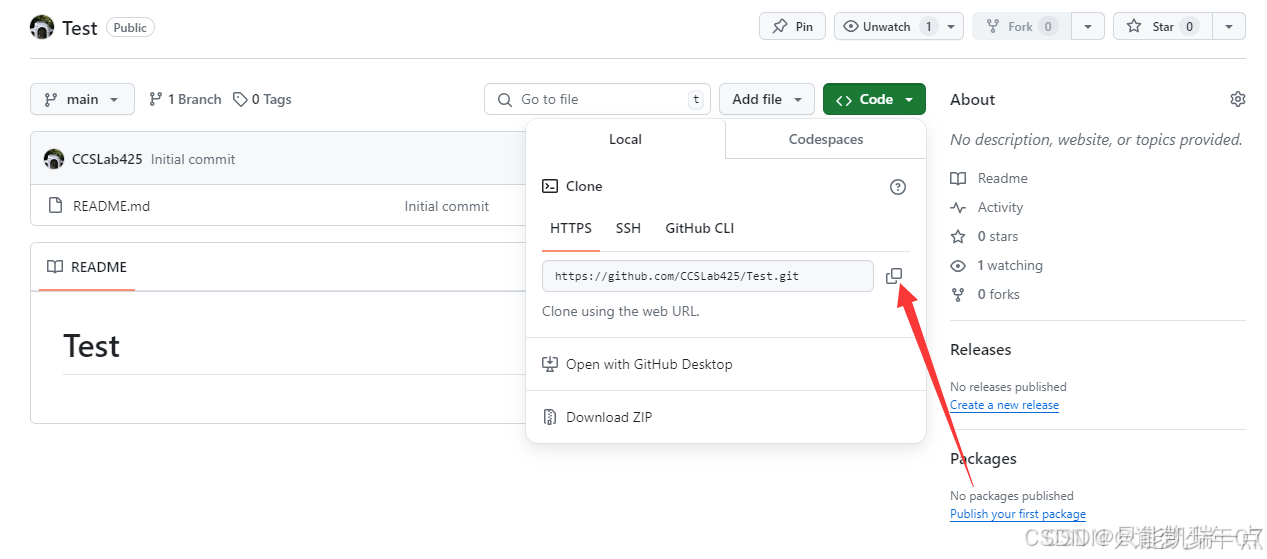Select the GitHub CLI clone tab
Screen dimensions: 1267x559
[700, 228]
